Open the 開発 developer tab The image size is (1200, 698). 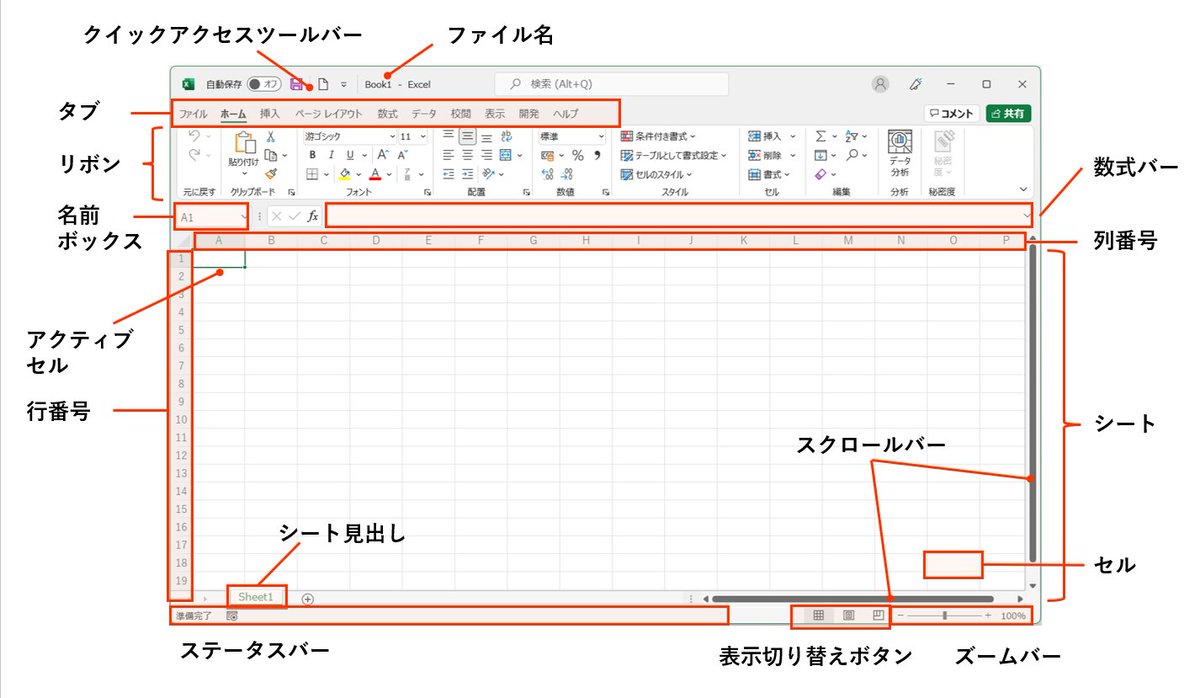[x=529, y=114]
